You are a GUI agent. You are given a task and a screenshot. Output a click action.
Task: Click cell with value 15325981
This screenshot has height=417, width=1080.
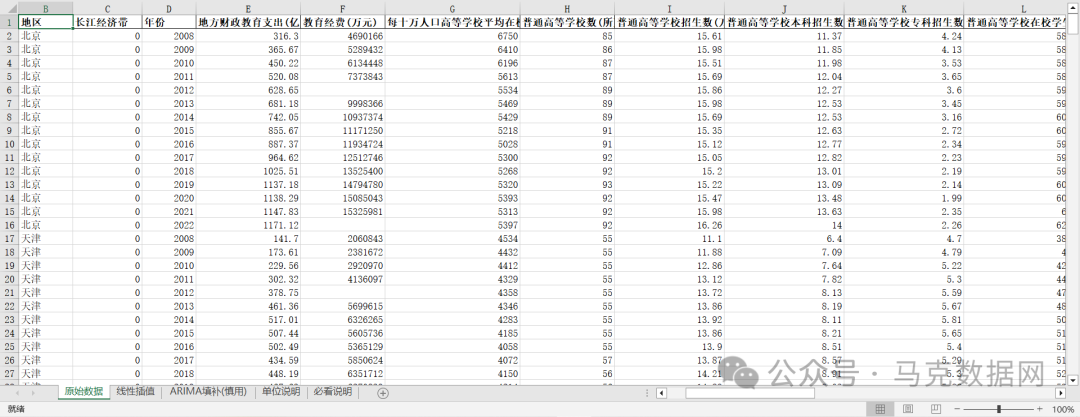[x=343, y=212]
